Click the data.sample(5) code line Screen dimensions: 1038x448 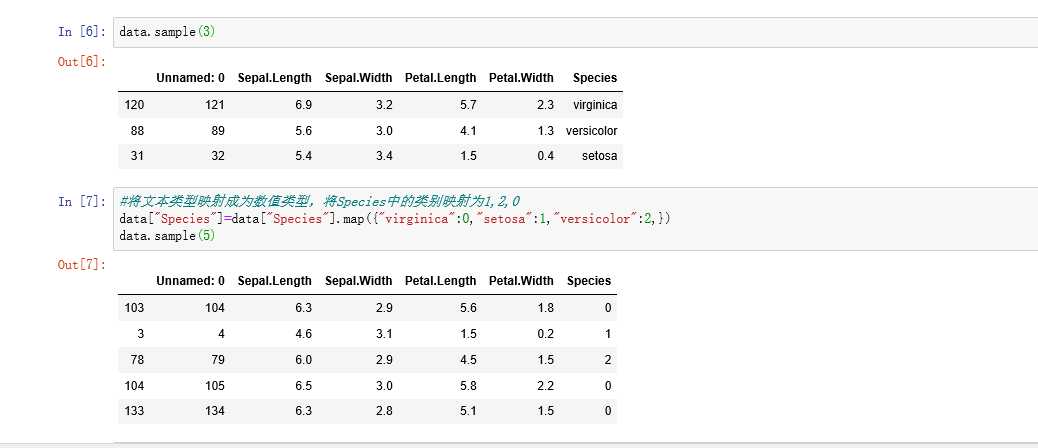click(167, 236)
